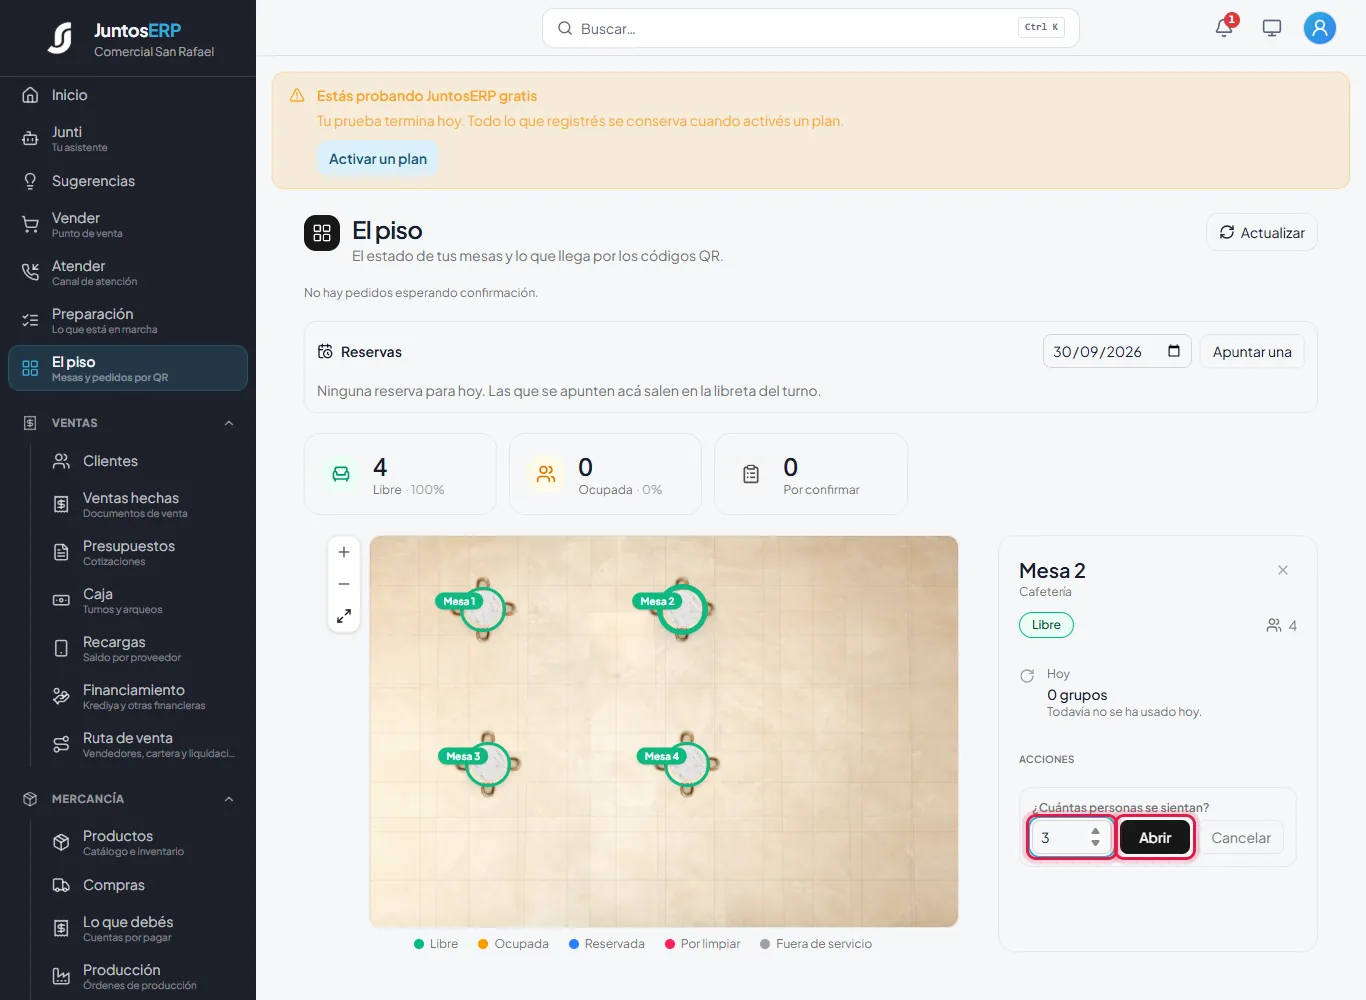The image size is (1366, 1000).
Task: Open Presupuestos quotations
Action: pyautogui.click(x=142, y=552)
